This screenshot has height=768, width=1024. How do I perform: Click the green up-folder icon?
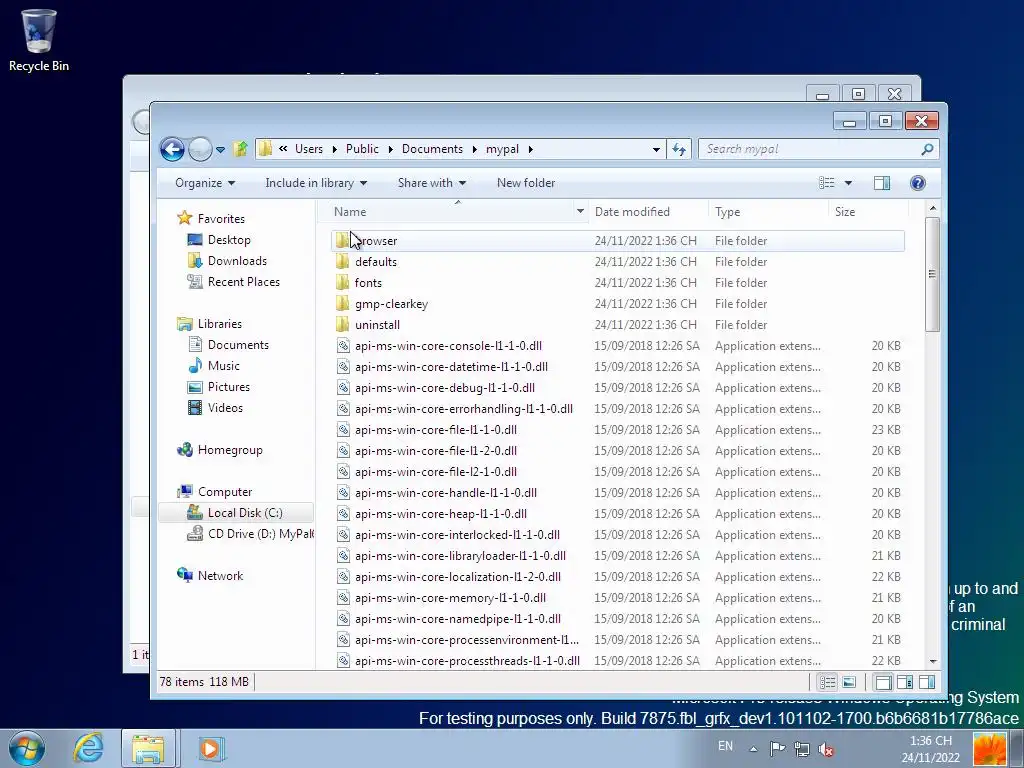pyautogui.click(x=240, y=150)
